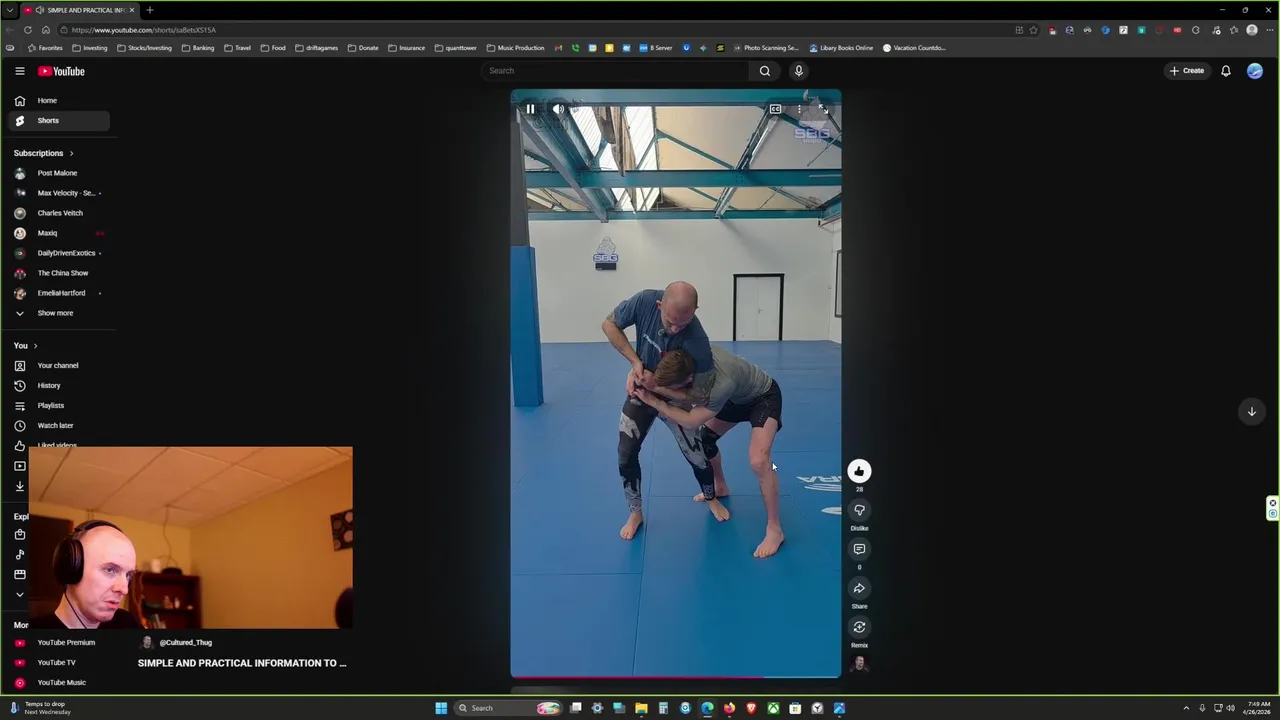Click the YouTube search box

click(x=615, y=71)
